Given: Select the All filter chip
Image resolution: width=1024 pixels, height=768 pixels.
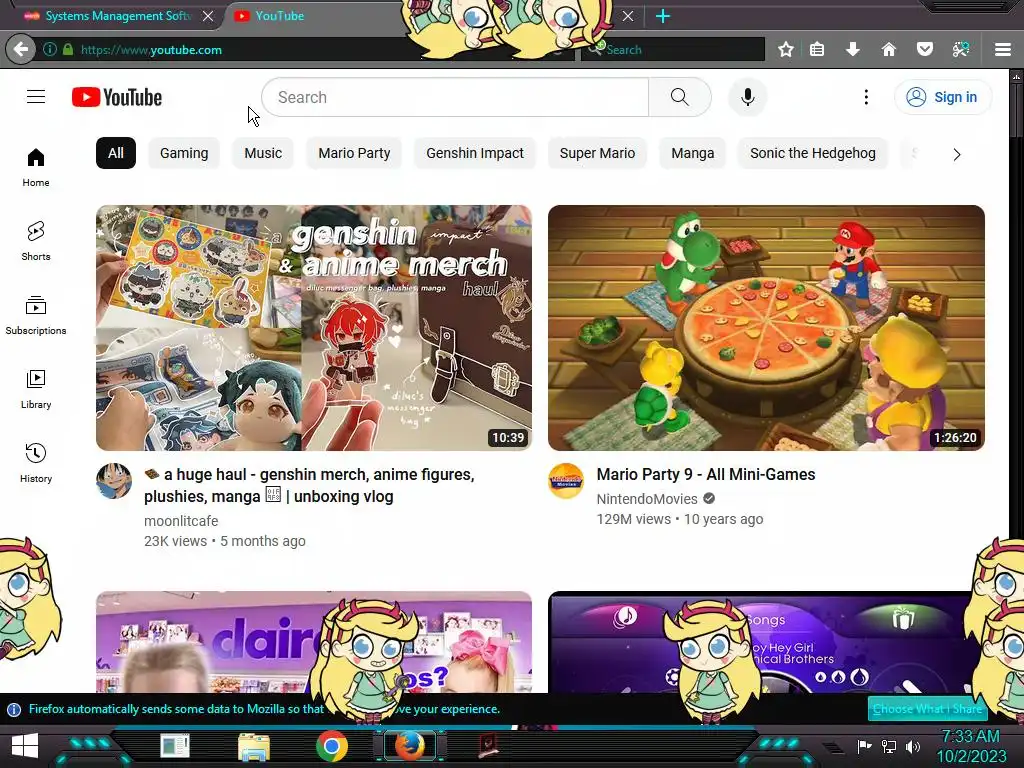Looking at the screenshot, I should click(116, 153).
